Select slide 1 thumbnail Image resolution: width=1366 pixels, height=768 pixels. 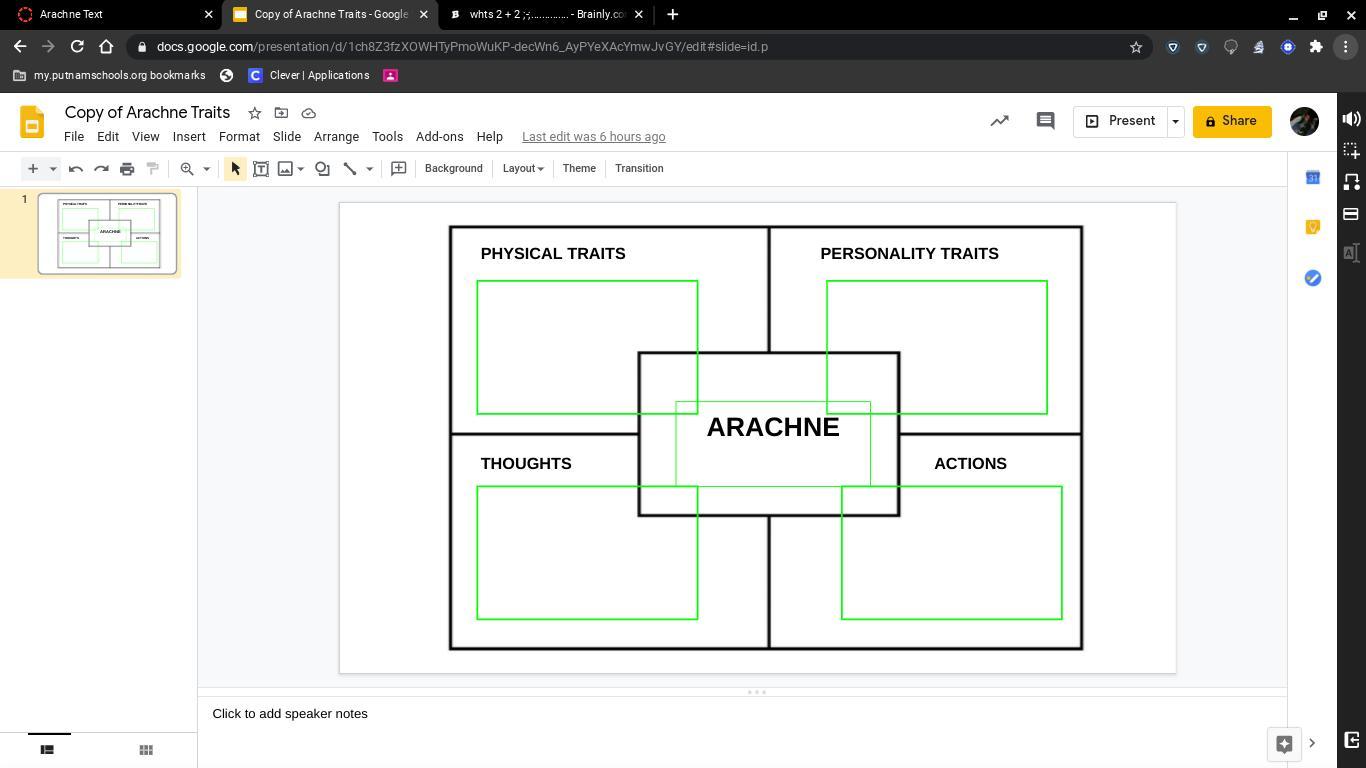tap(107, 233)
